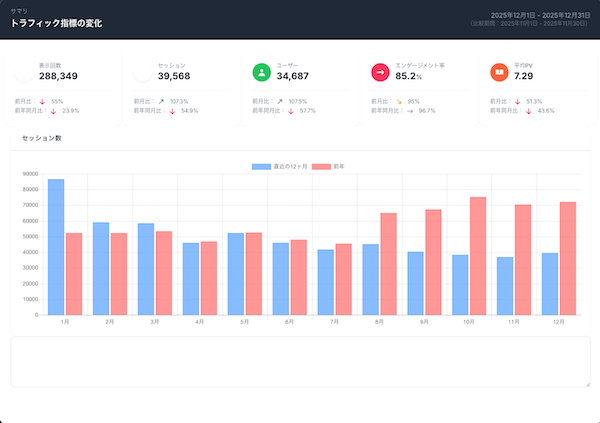Click the エンゲージメント率 value 85.2%
The width and height of the screenshot is (600, 423).
(408, 76)
